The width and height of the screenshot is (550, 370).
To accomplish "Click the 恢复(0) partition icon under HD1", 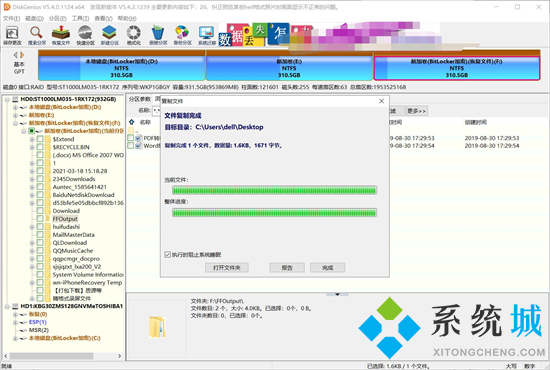I will click(23, 314).
